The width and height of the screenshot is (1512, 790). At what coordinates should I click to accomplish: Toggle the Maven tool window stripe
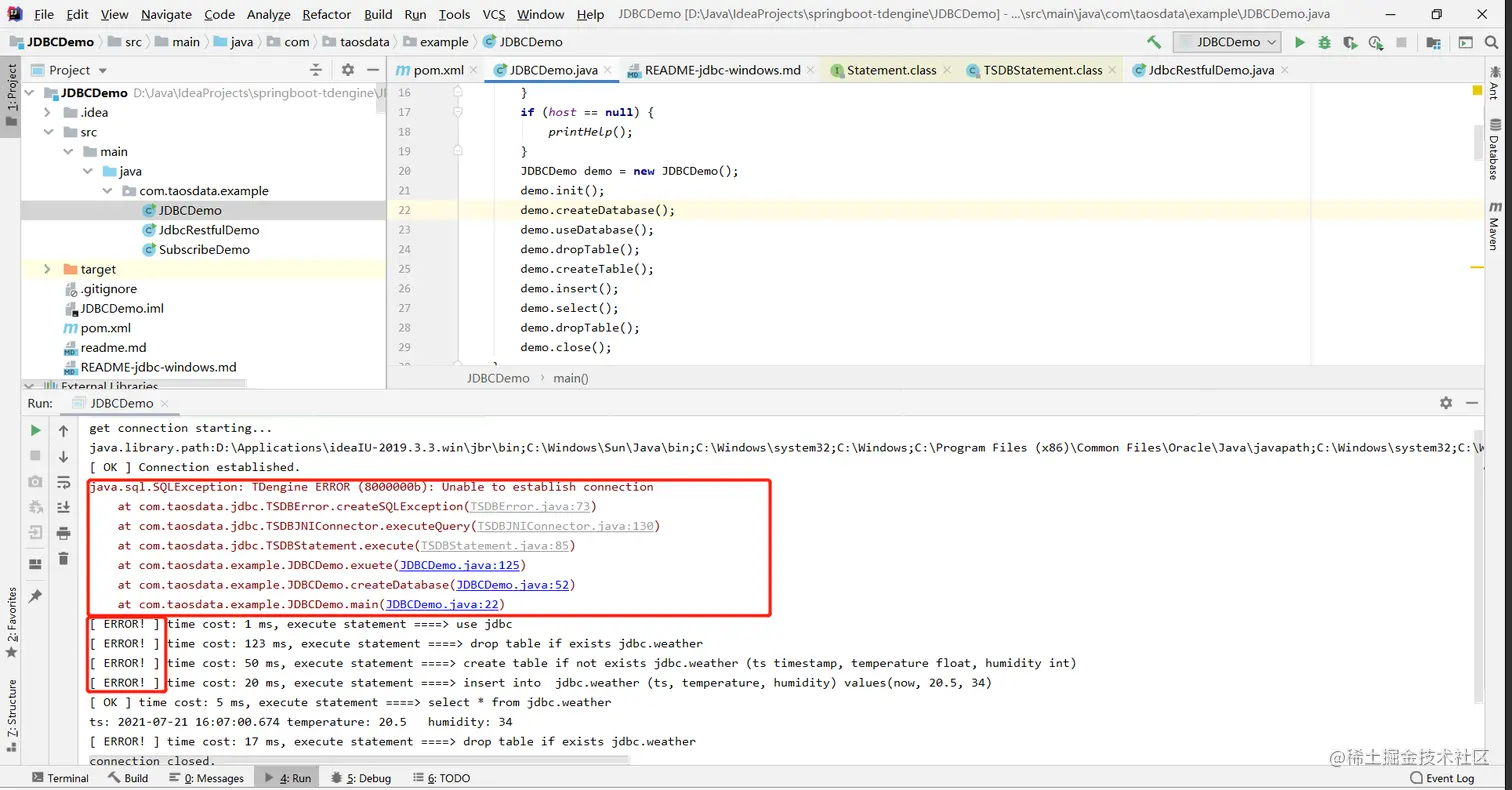pyautogui.click(x=1494, y=225)
